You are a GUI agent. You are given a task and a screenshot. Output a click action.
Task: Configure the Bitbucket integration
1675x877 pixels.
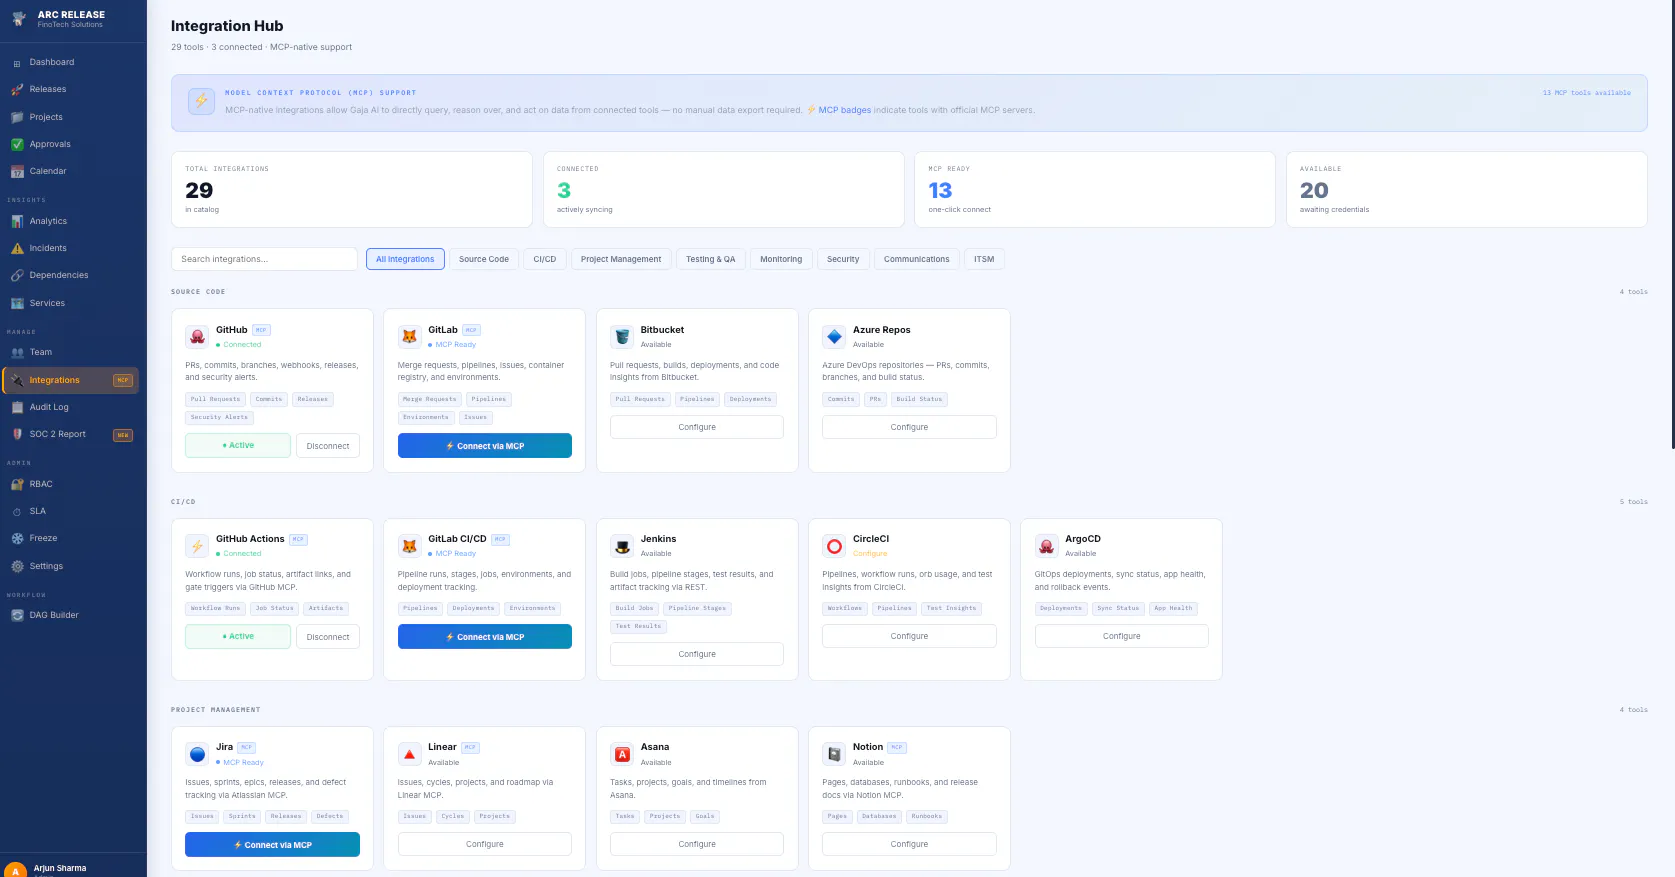point(697,427)
